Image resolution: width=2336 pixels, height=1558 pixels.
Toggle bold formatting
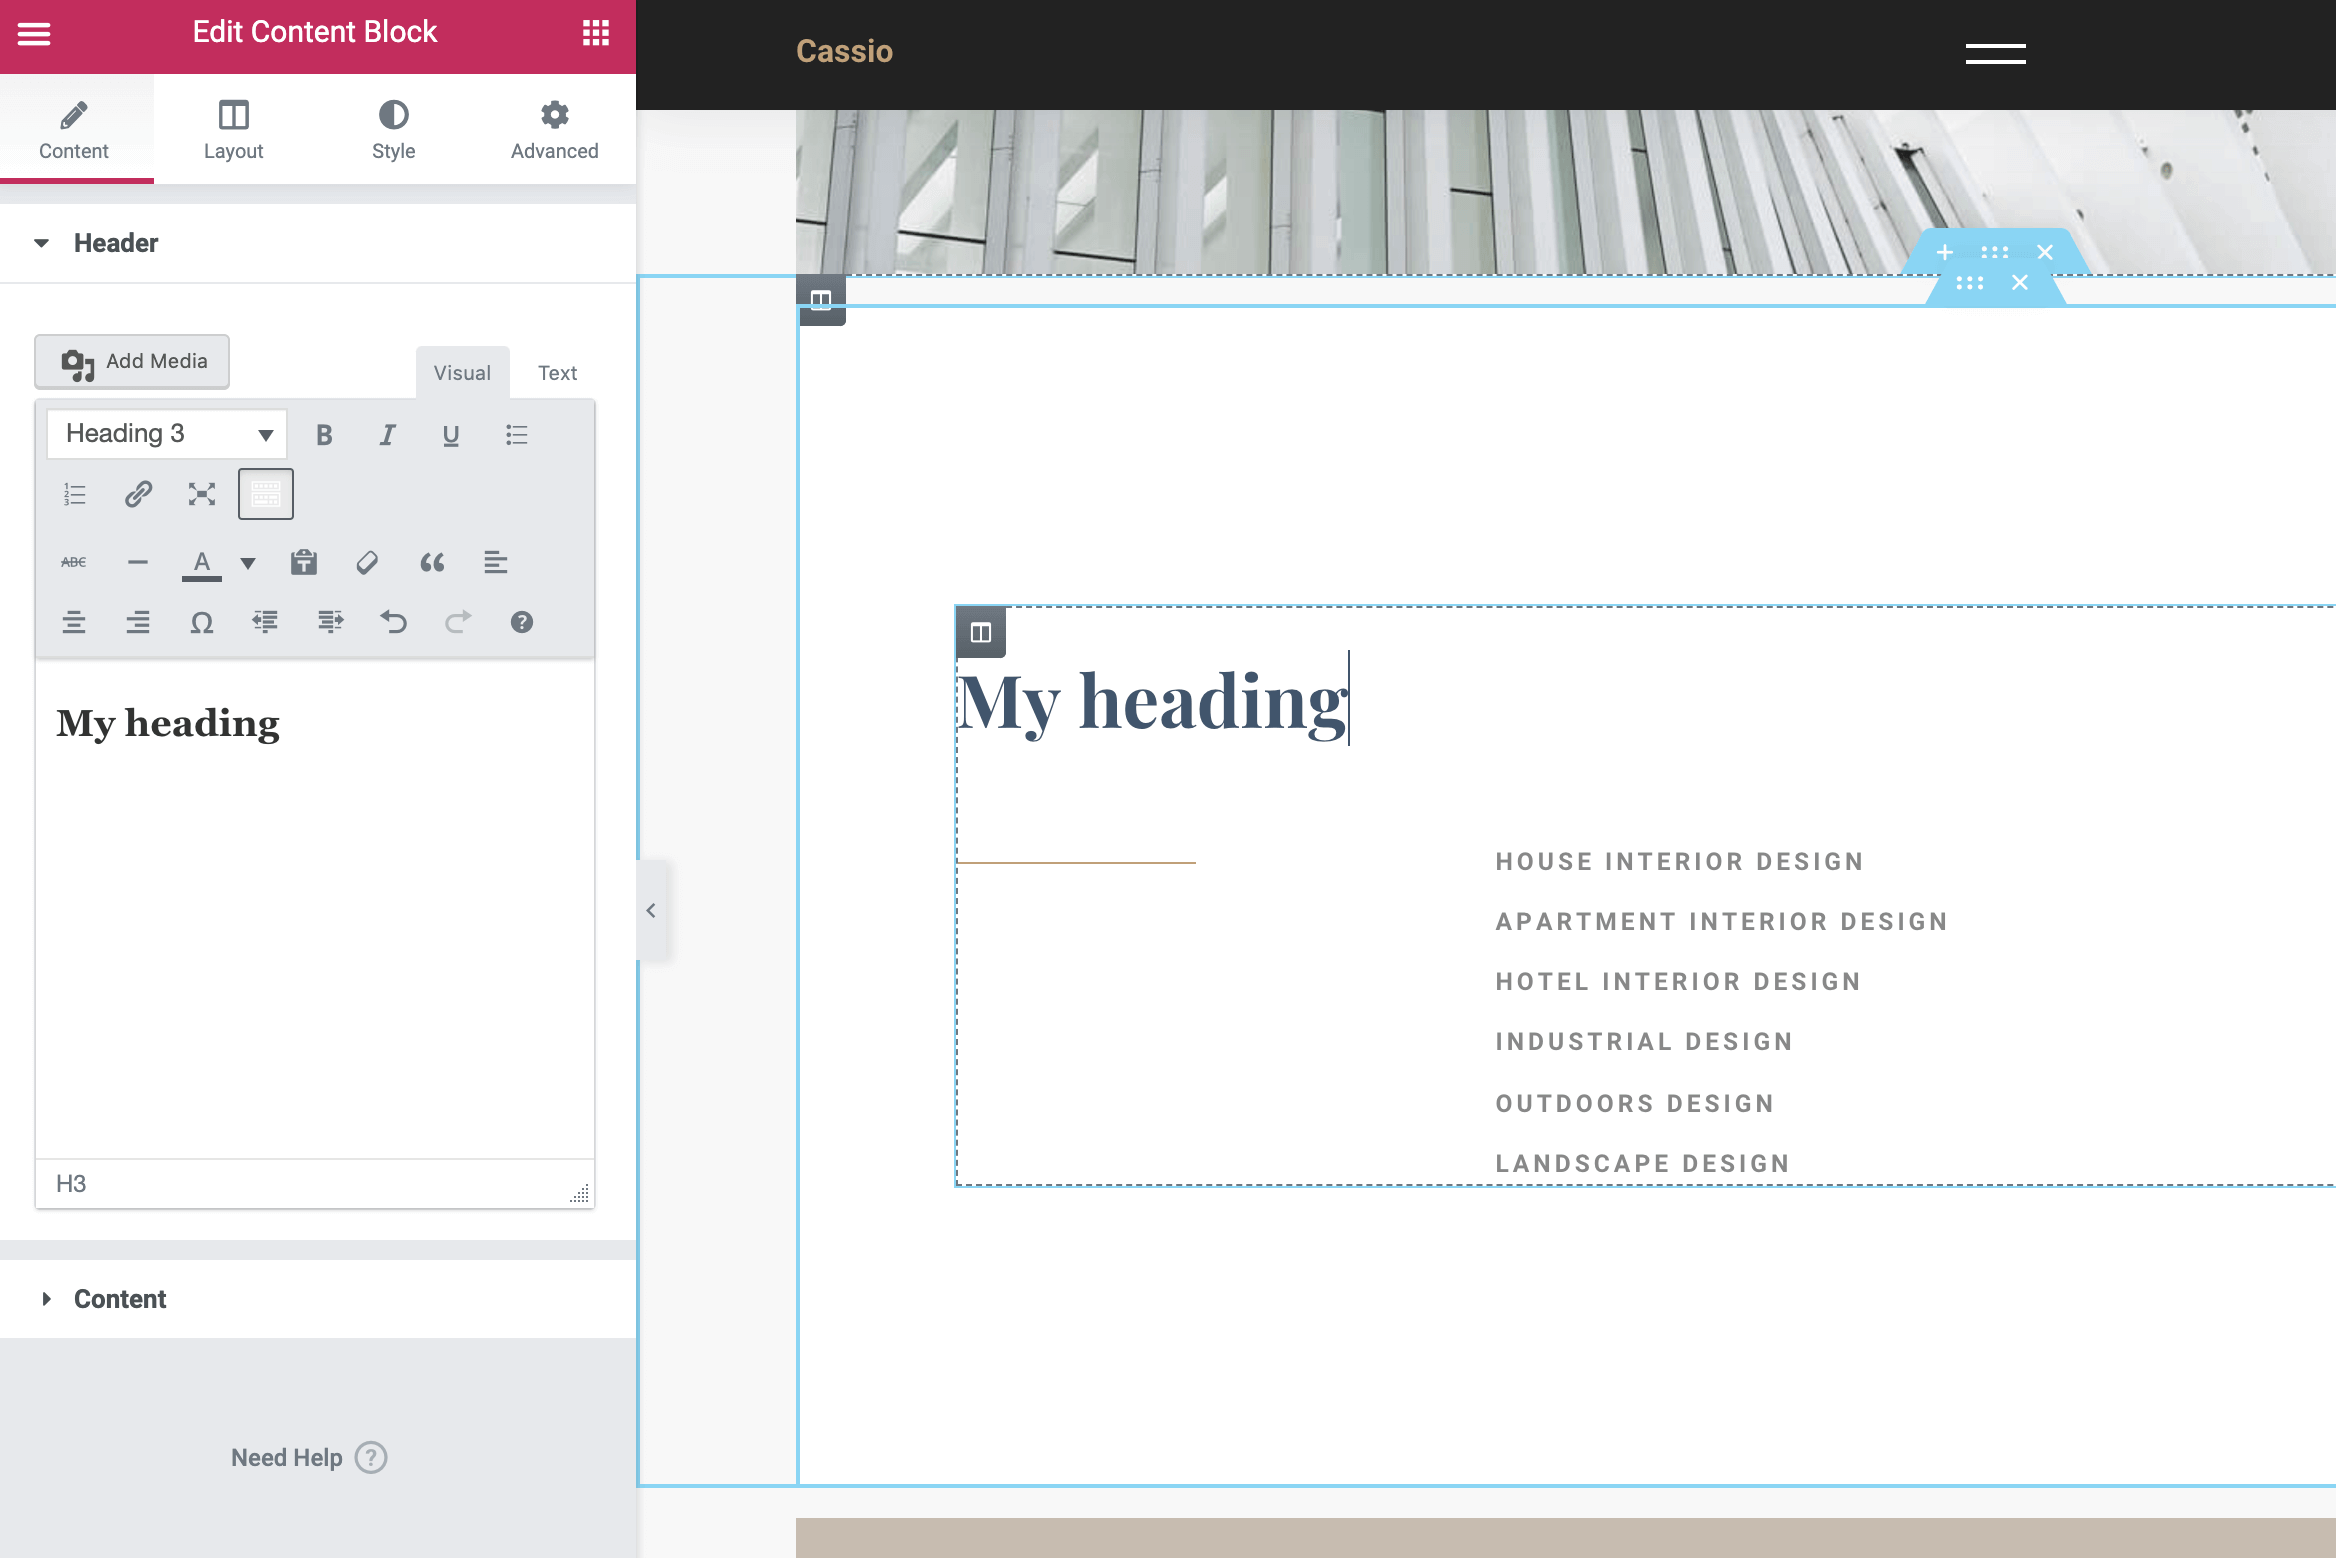pos(324,435)
